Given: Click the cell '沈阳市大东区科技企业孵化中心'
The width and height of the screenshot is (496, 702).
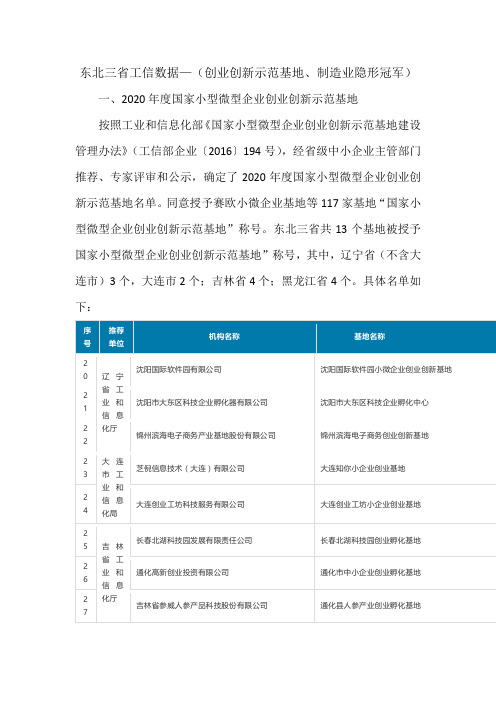Looking at the screenshot, I should 374,402.
